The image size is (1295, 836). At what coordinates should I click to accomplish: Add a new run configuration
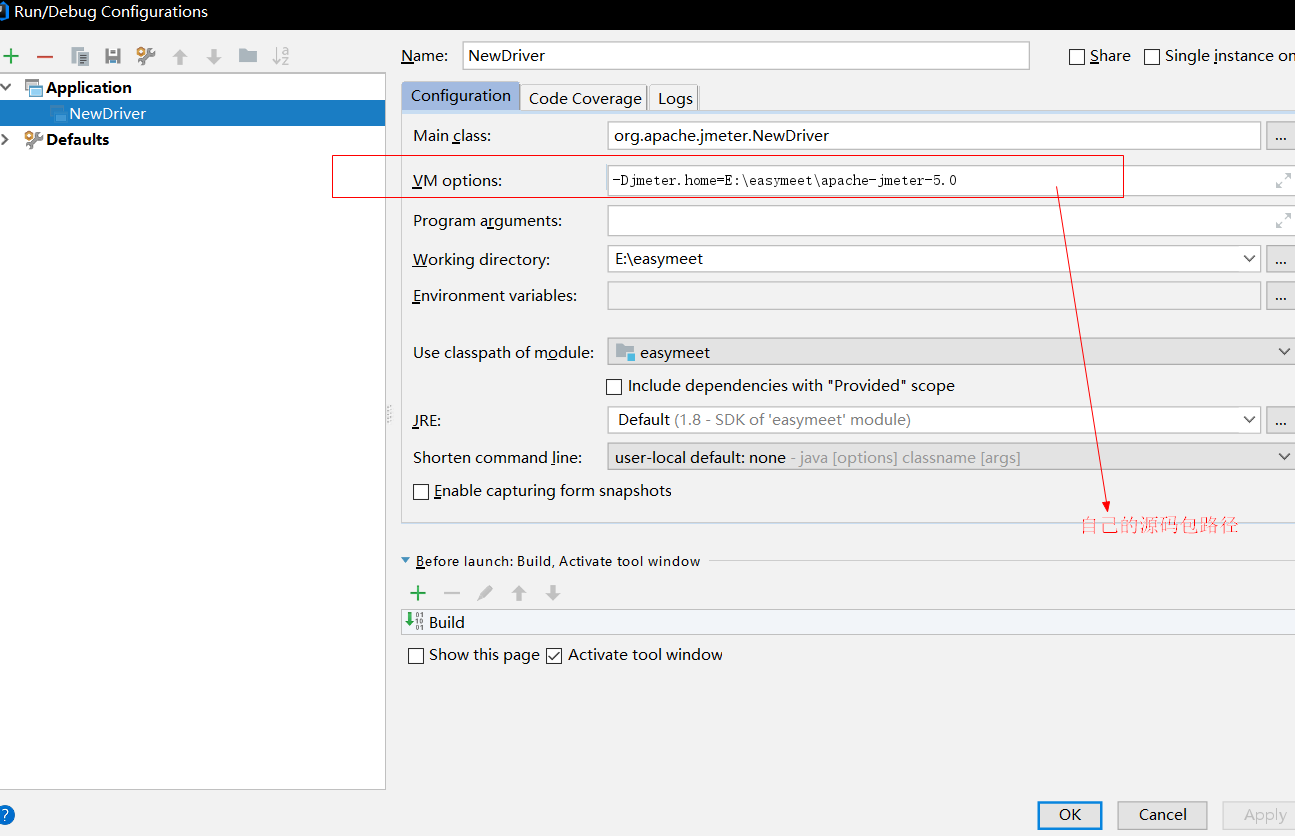pos(11,56)
